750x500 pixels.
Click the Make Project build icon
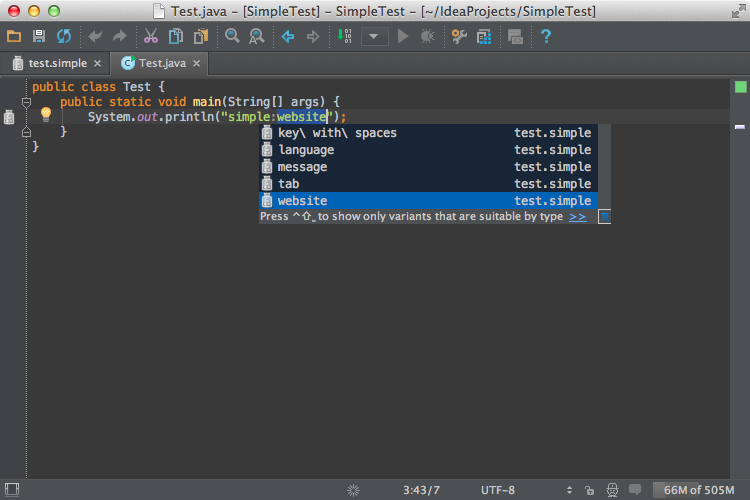click(x=345, y=37)
